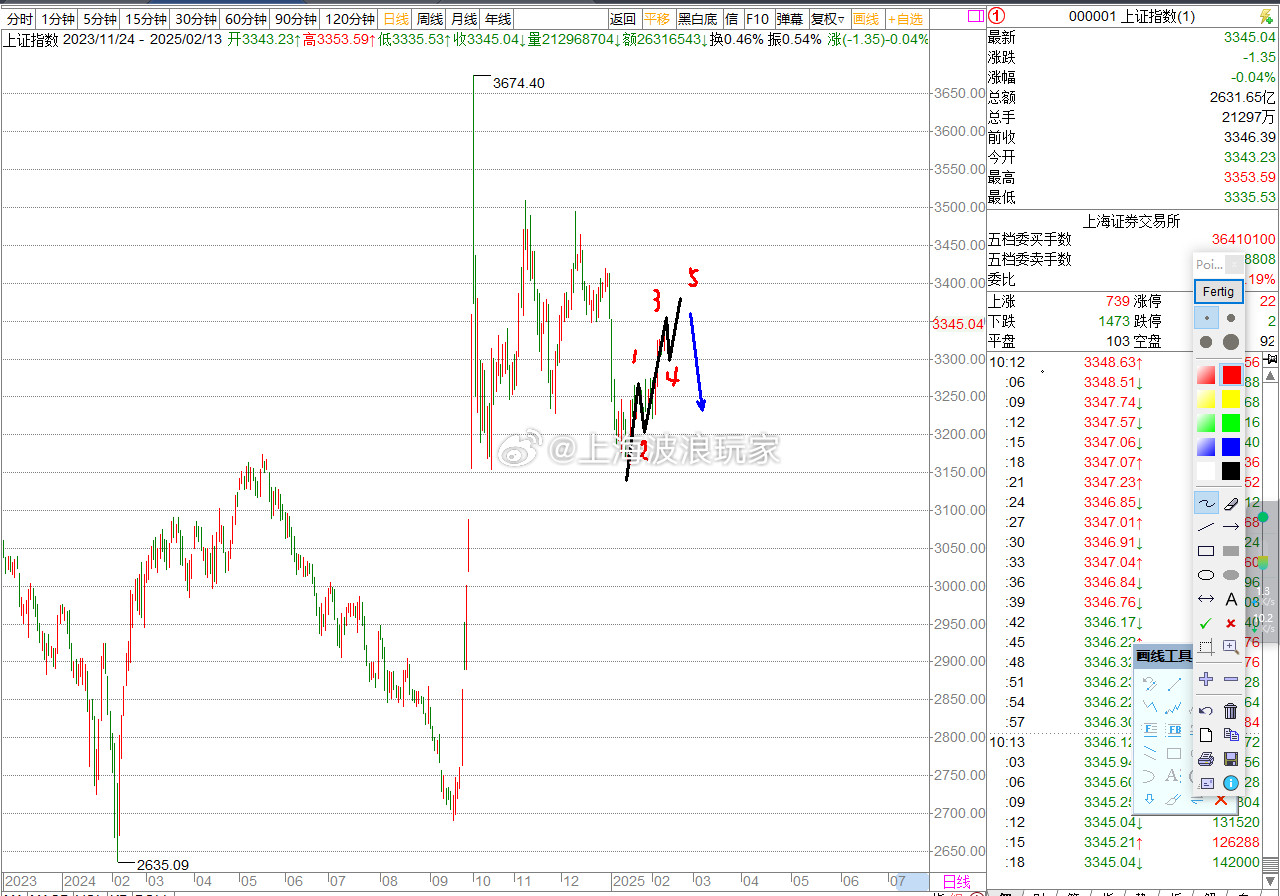Open the 复权 dropdown
The width and height of the screenshot is (1280, 896).
pyautogui.click(x=828, y=19)
